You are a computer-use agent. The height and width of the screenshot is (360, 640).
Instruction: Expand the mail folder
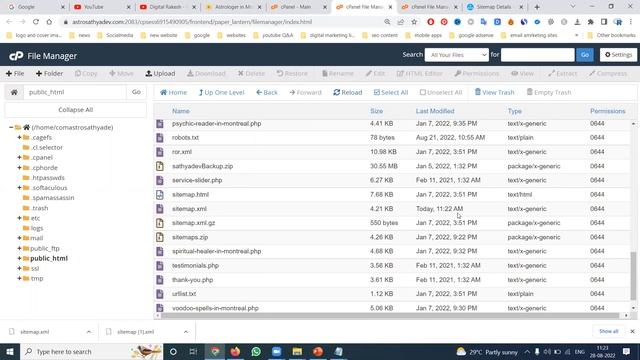coord(19,238)
